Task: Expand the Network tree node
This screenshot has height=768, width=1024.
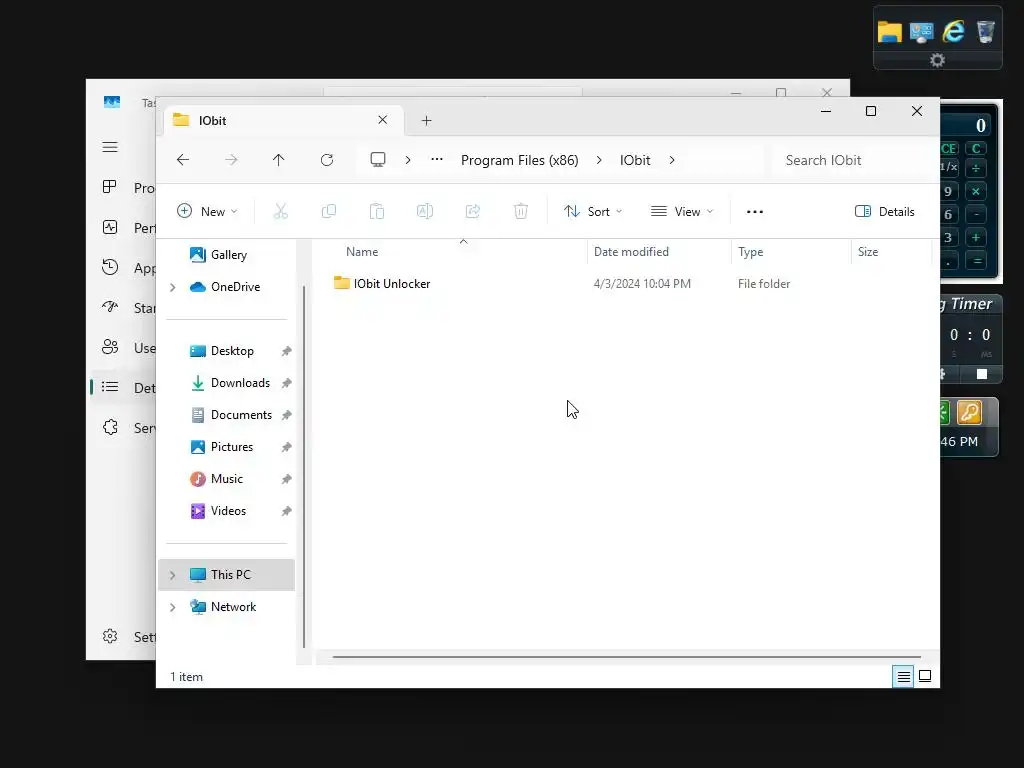Action: [172, 607]
